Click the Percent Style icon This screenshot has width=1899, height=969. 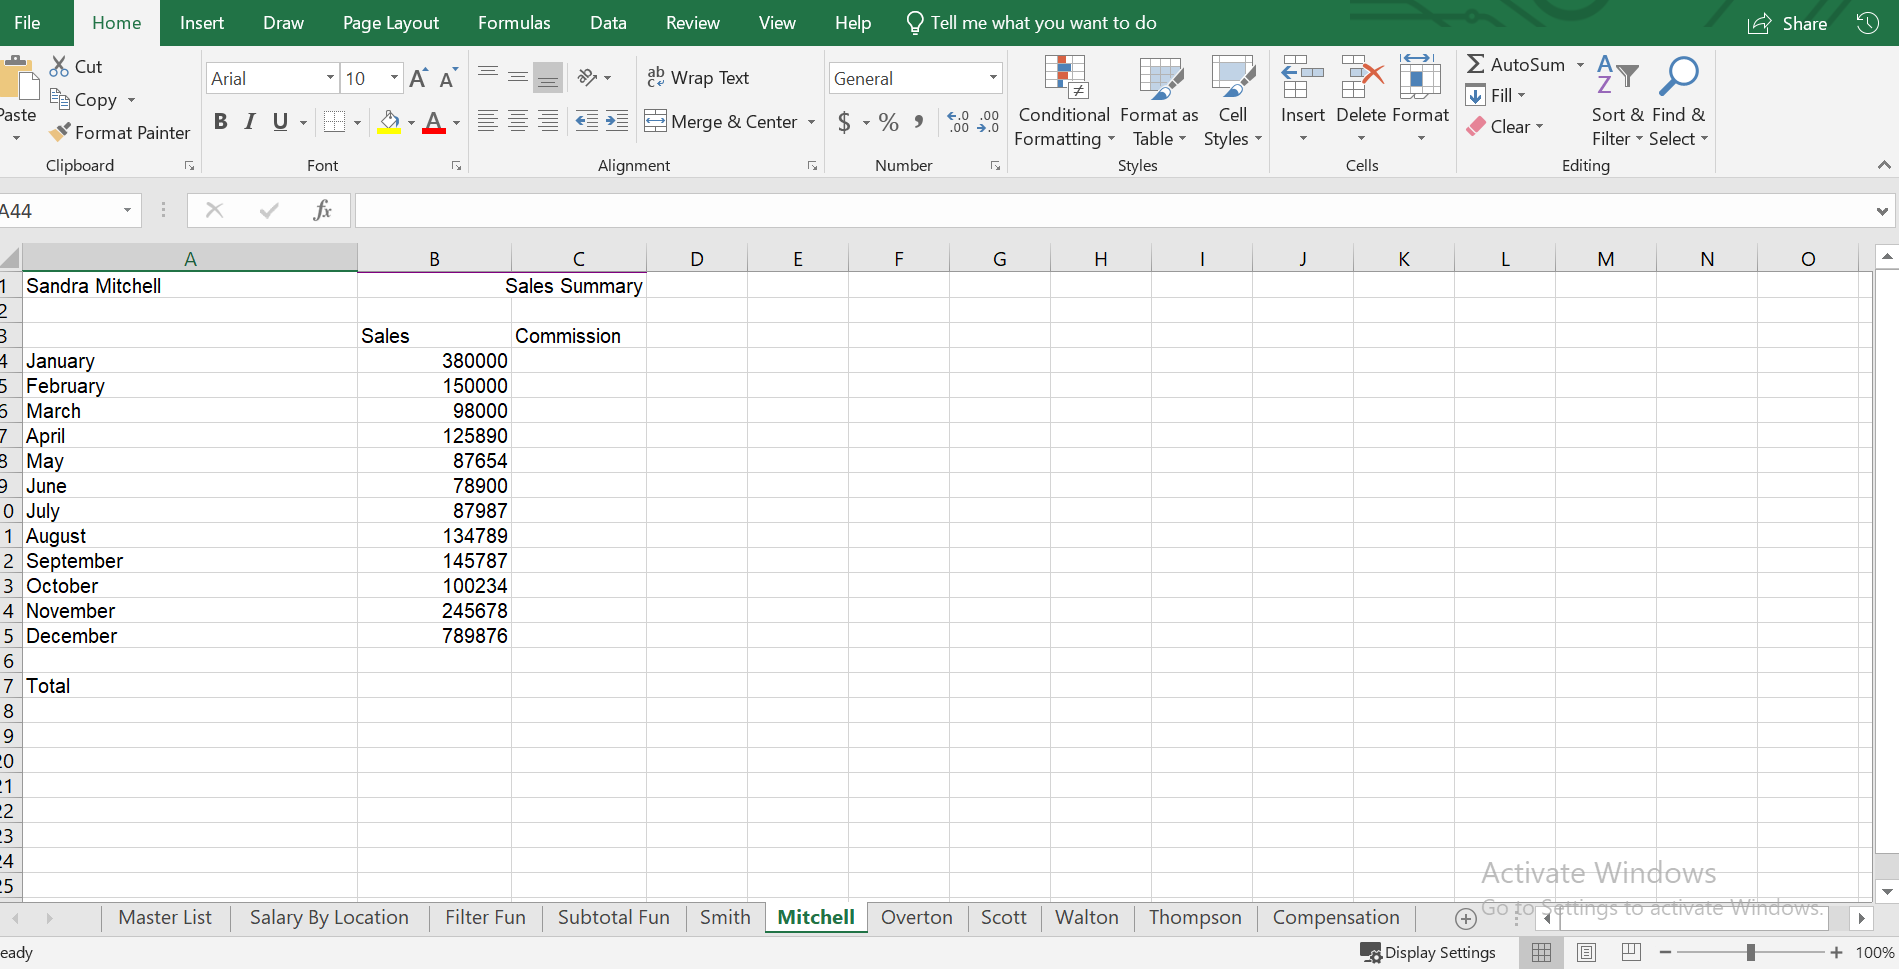pyautogui.click(x=888, y=122)
